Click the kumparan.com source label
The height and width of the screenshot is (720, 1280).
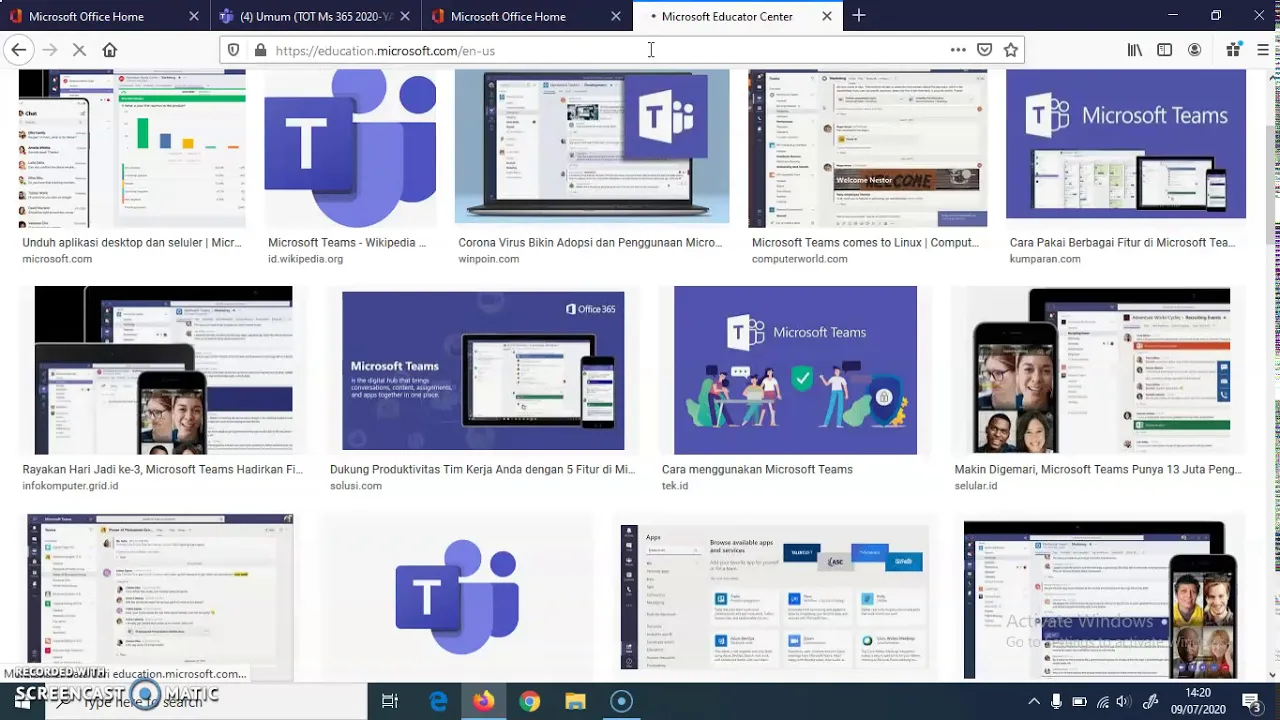point(1045,259)
